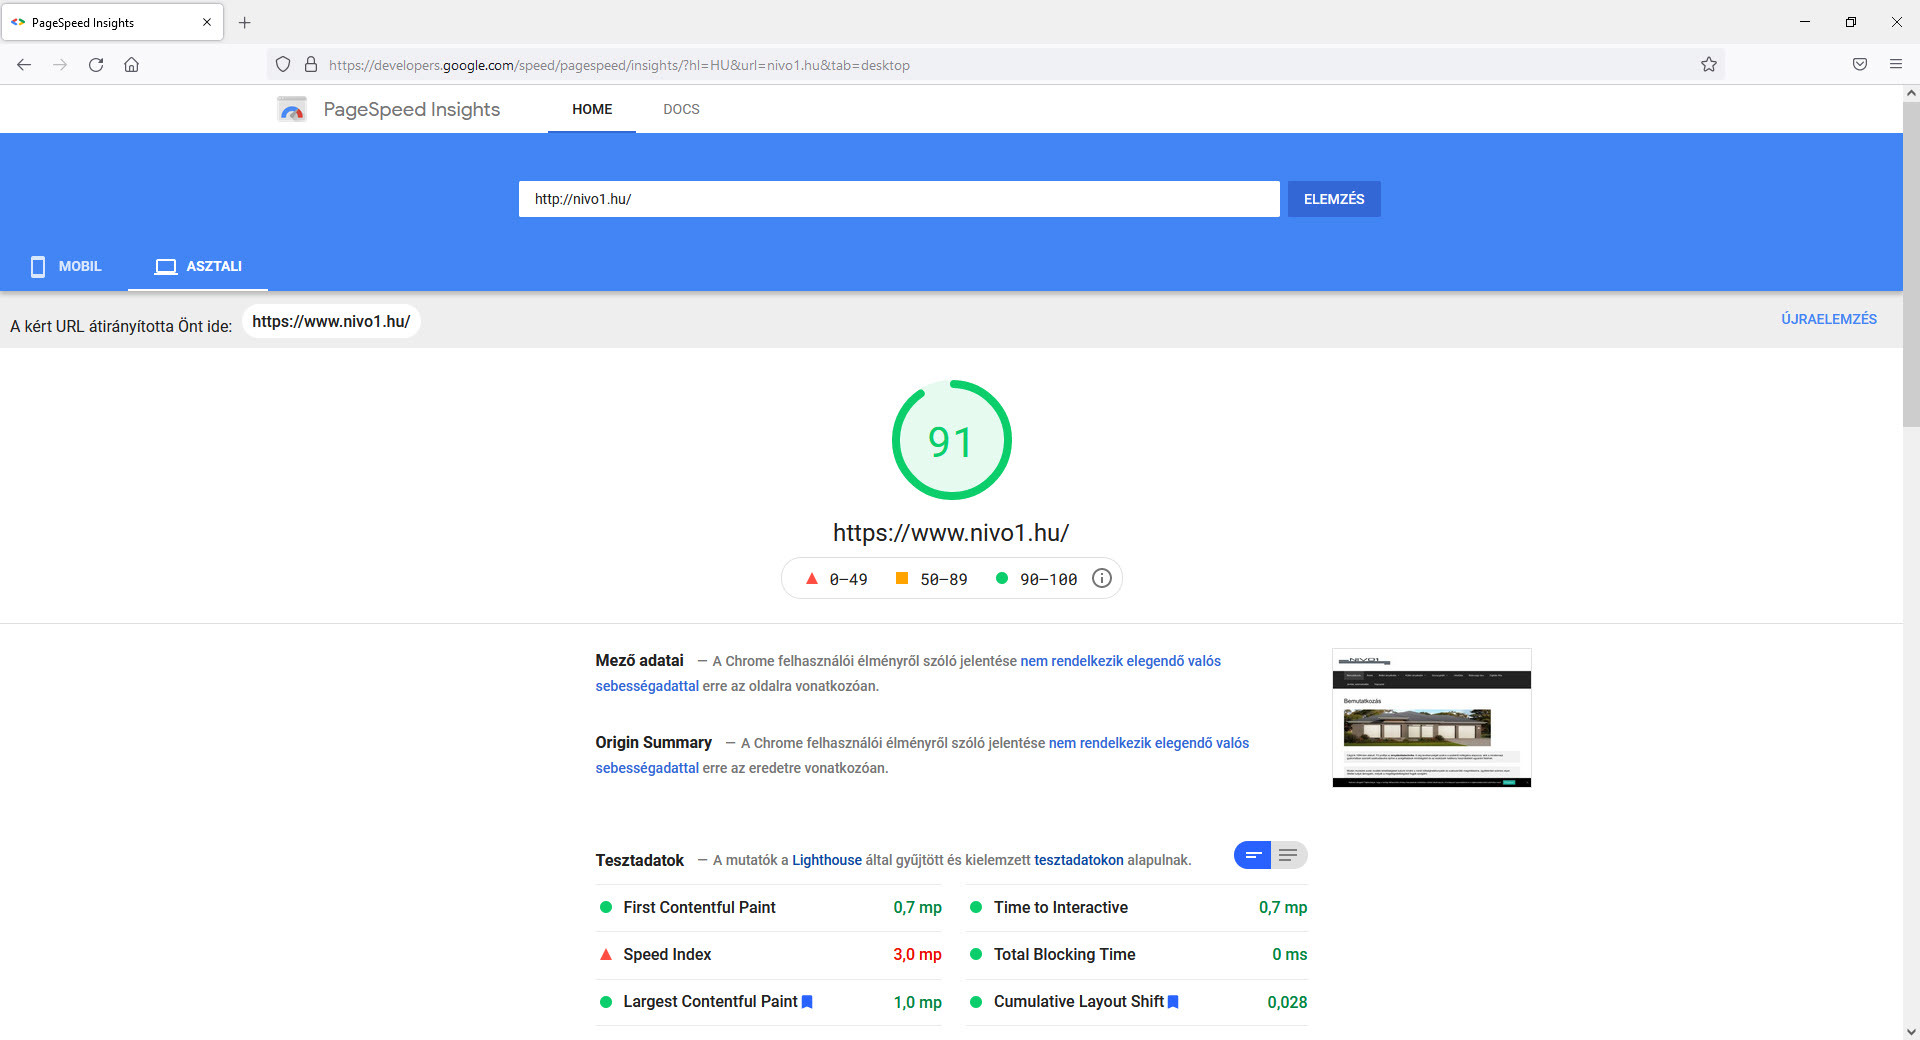1920x1040 pixels.
Task: Switch to expanded metrics view toggle
Action: click(1289, 855)
